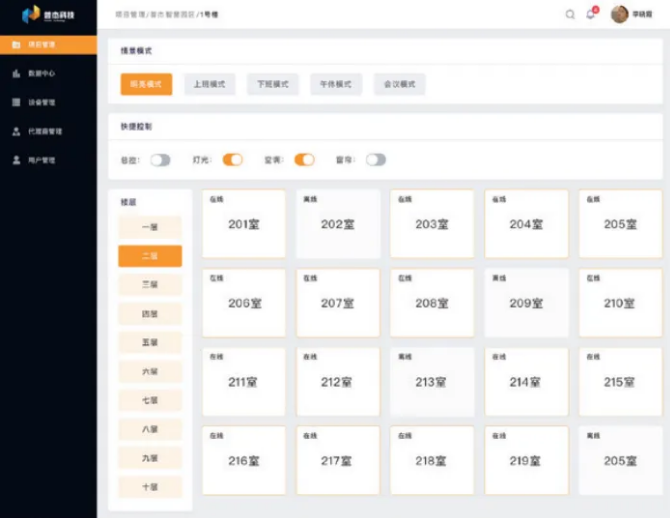Image resolution: width=670 pixels, height=518 pixels.
Task: Click the 用户管理 user icon
Action: click(x=16, y=160)
